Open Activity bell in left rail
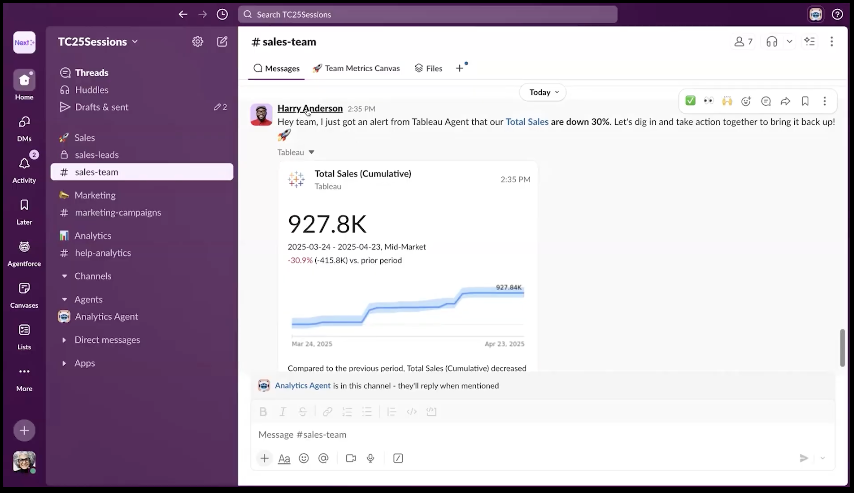 (24, 168)
